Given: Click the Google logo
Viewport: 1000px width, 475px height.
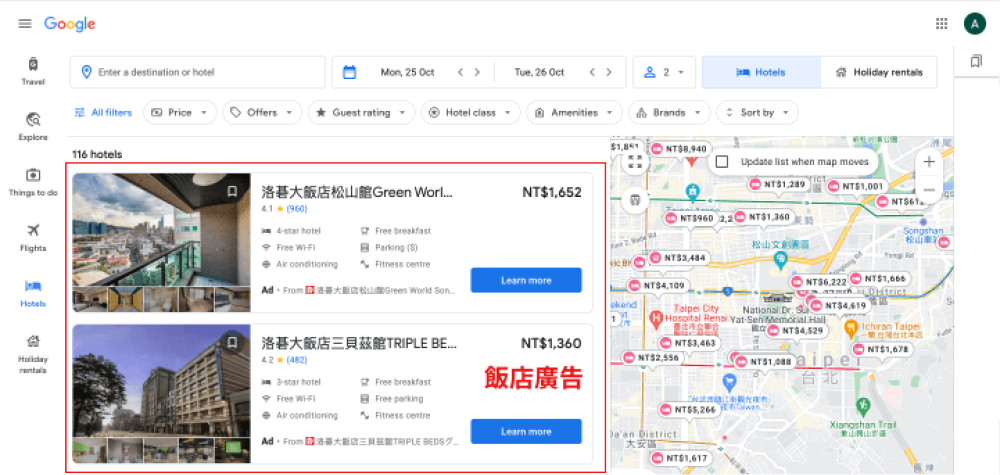Looking at the screenshot, I should pos(70,24).
